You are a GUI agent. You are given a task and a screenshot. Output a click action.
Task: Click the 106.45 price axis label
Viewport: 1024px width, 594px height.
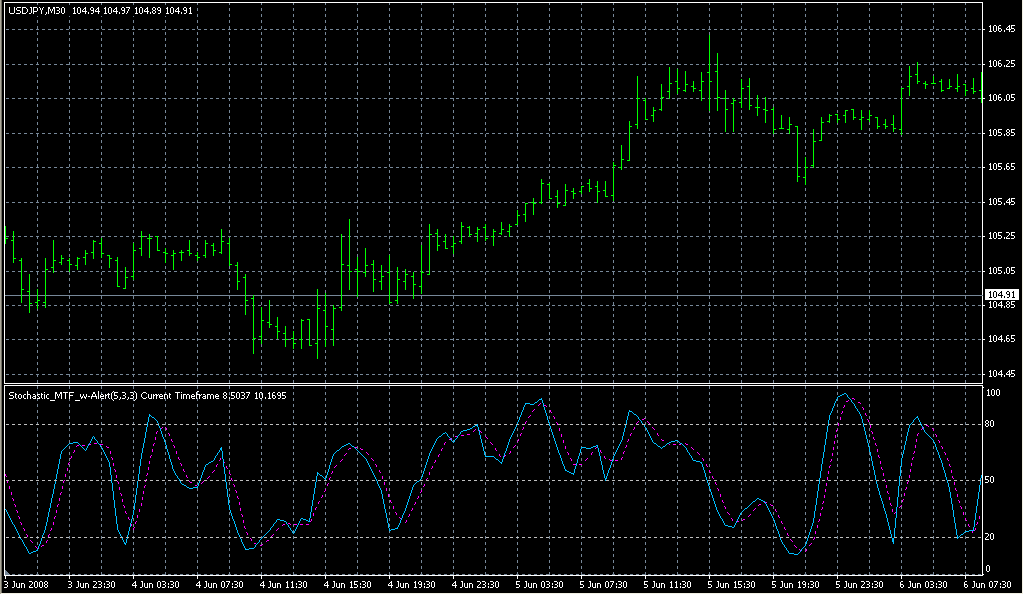[1001, 29]
